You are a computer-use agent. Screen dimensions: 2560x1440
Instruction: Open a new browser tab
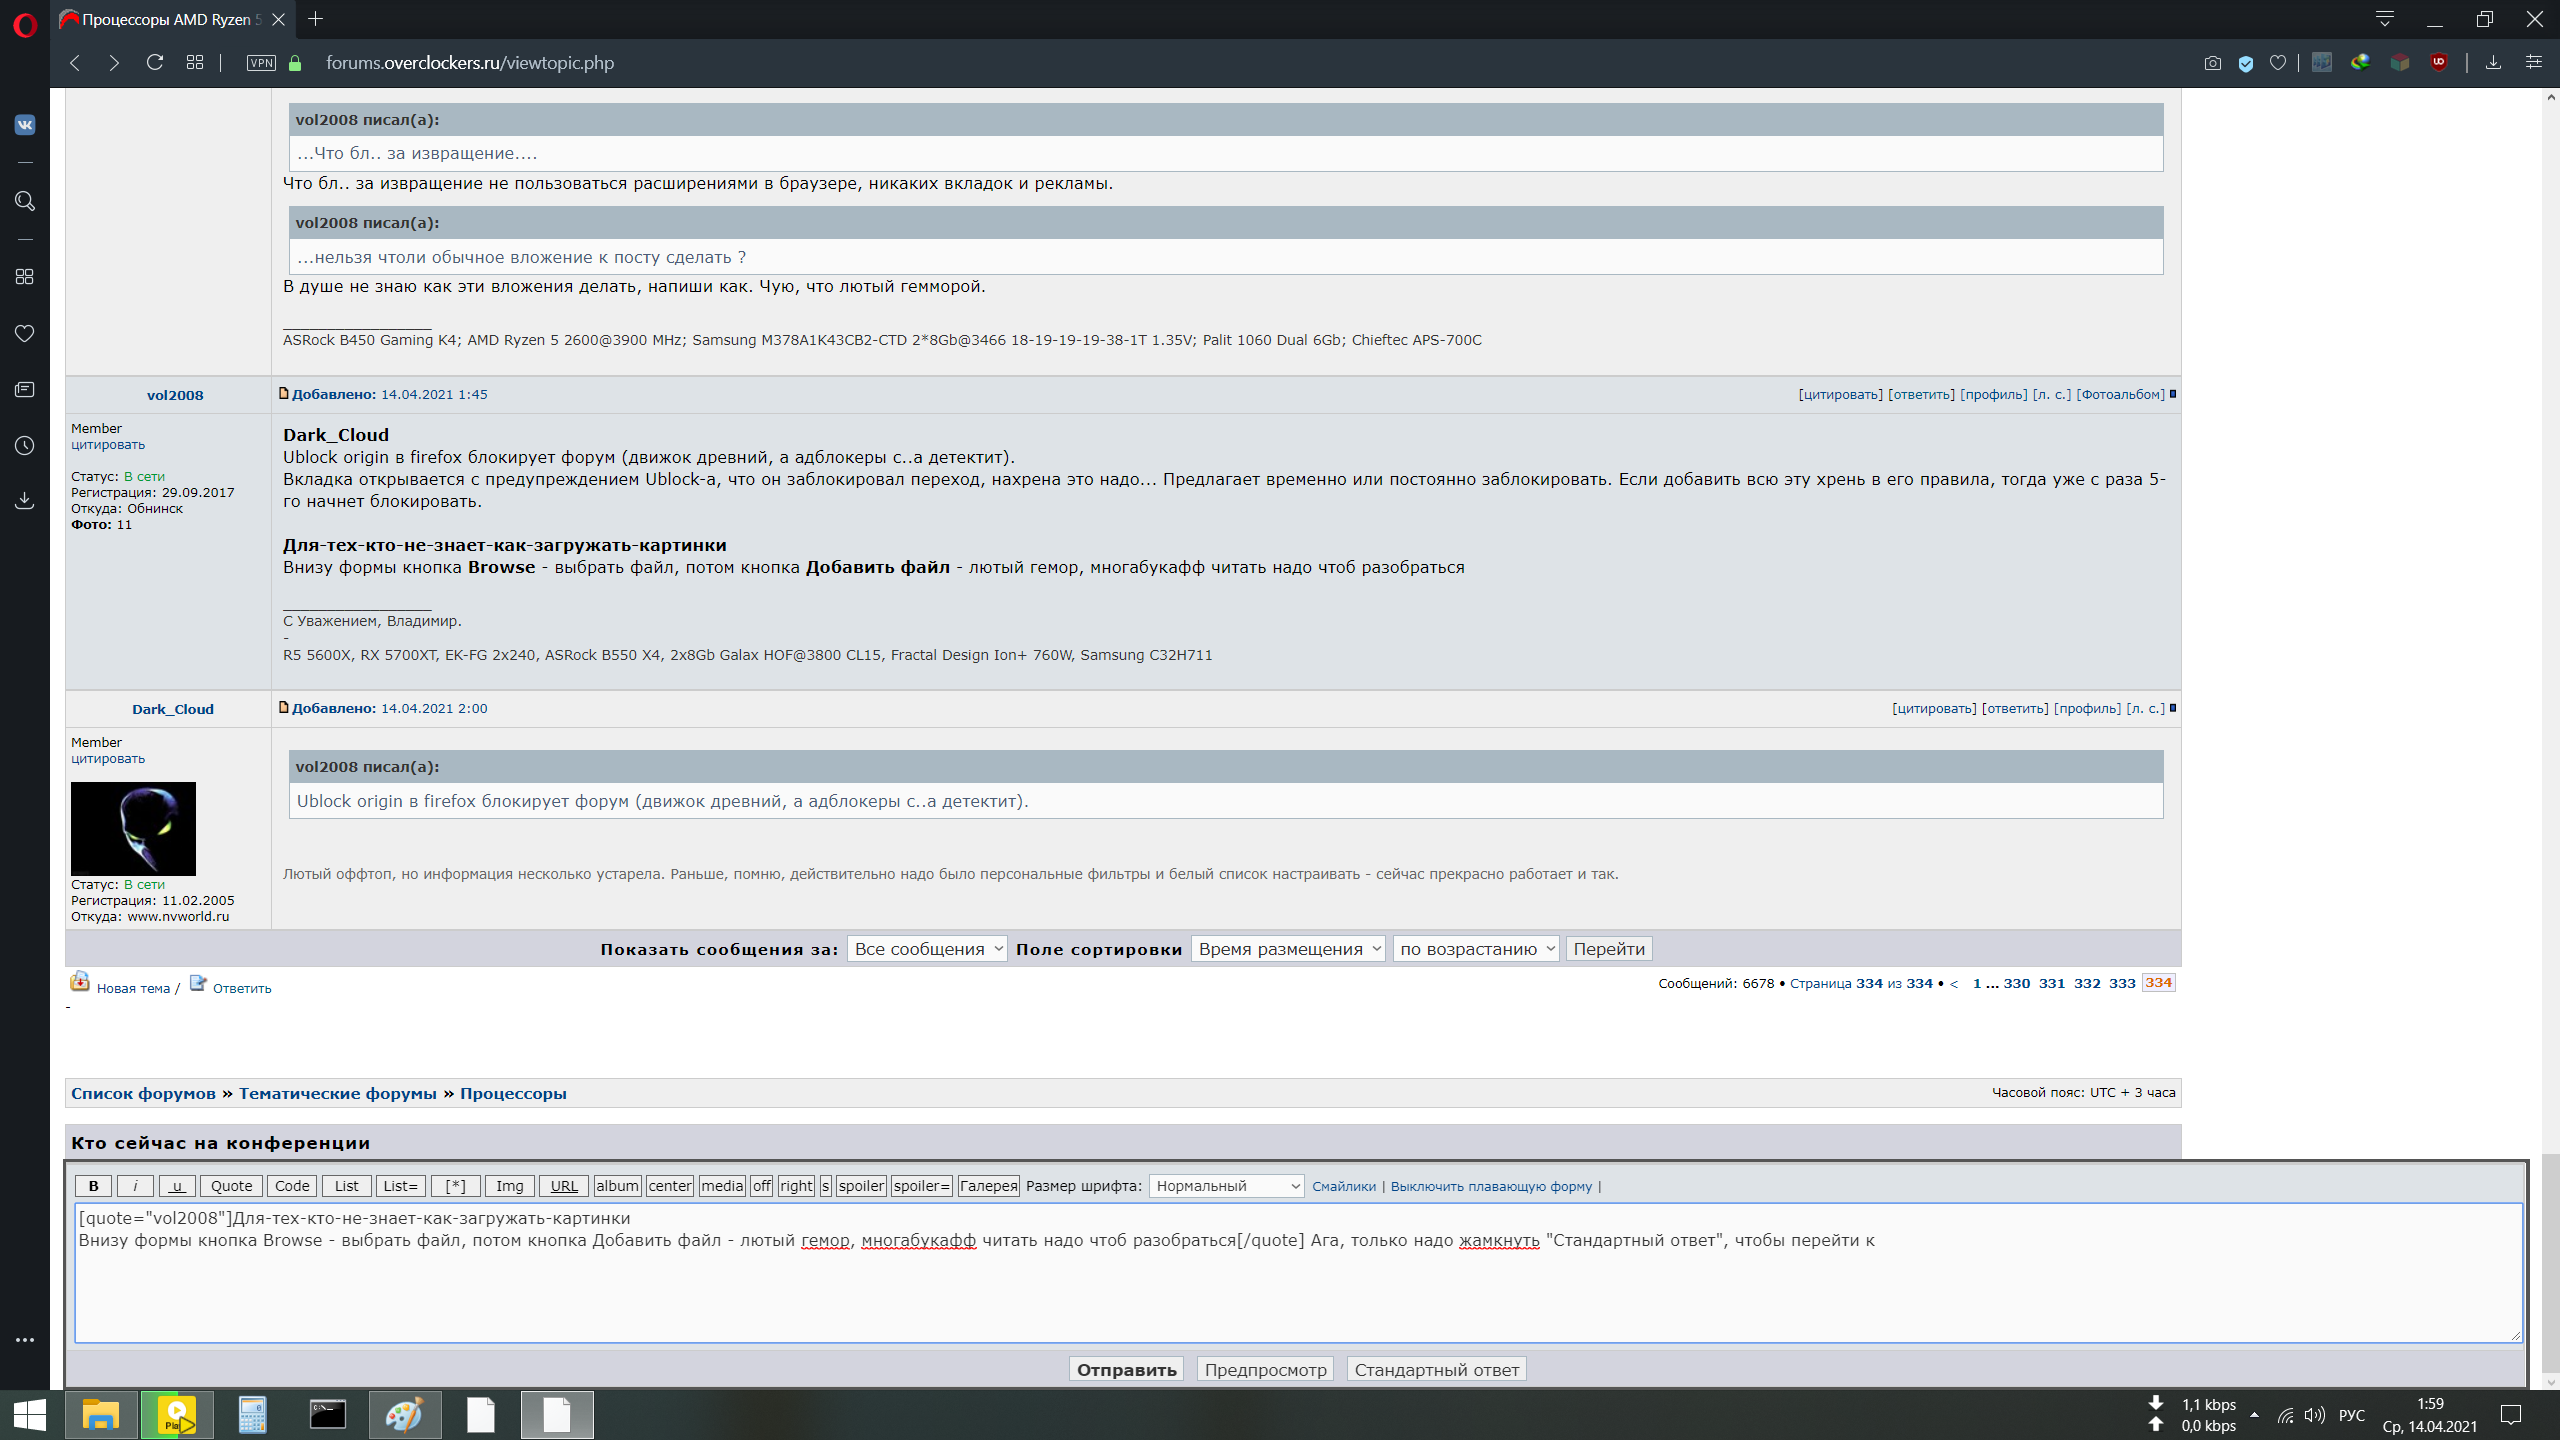316,19
